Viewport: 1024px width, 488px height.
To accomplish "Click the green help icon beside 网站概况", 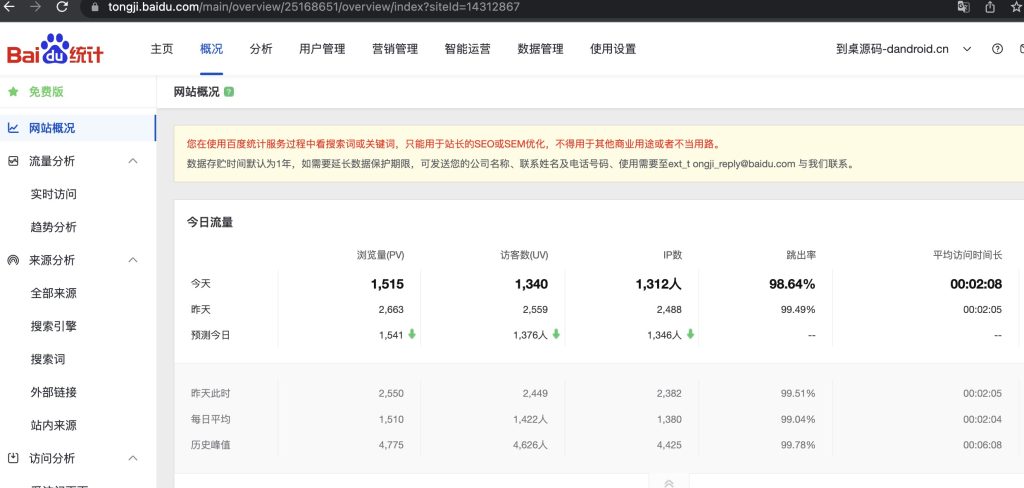I will [x=229, y=92].
